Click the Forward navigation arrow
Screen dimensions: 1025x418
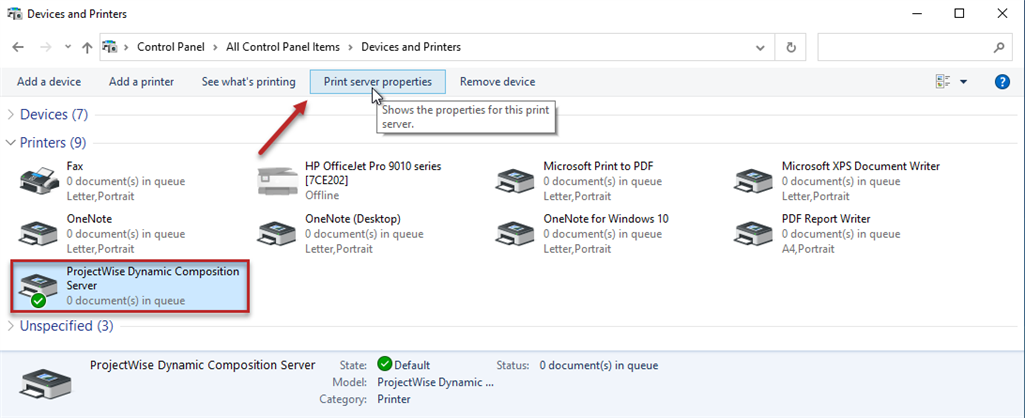(x=45, y=47)
